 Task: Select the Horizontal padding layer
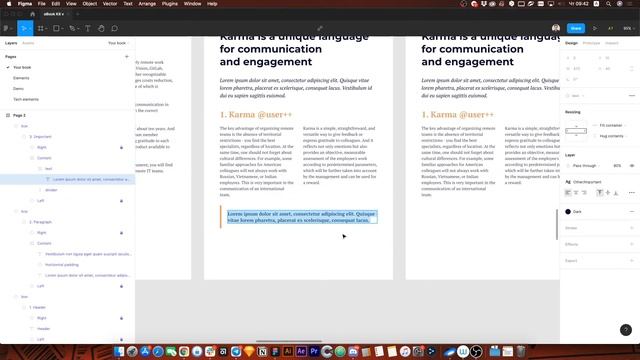click(x=62, y=265)
